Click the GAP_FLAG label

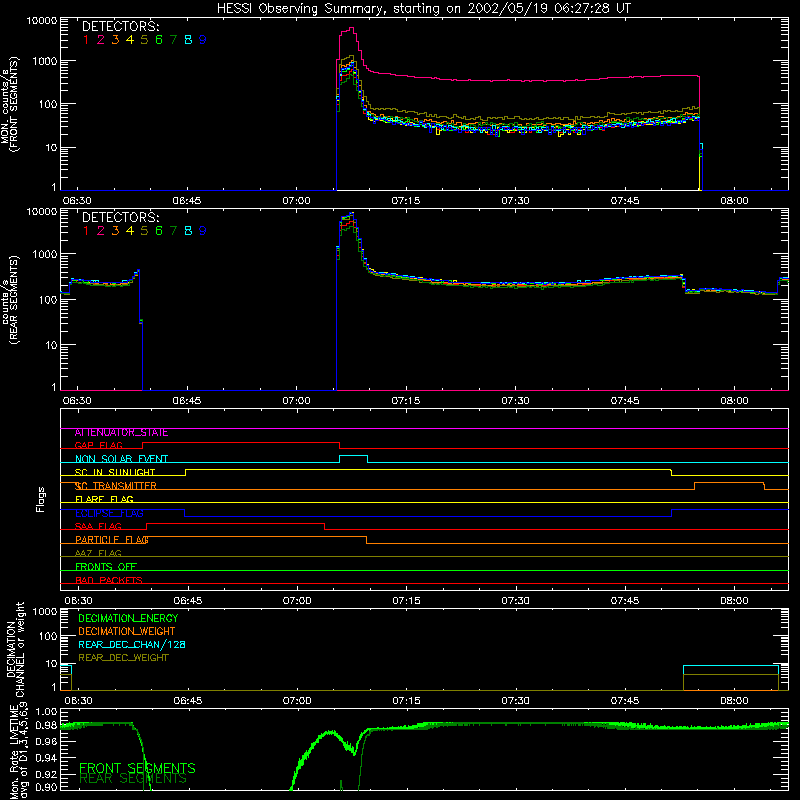pyautogui.click(x=98, y=445)
